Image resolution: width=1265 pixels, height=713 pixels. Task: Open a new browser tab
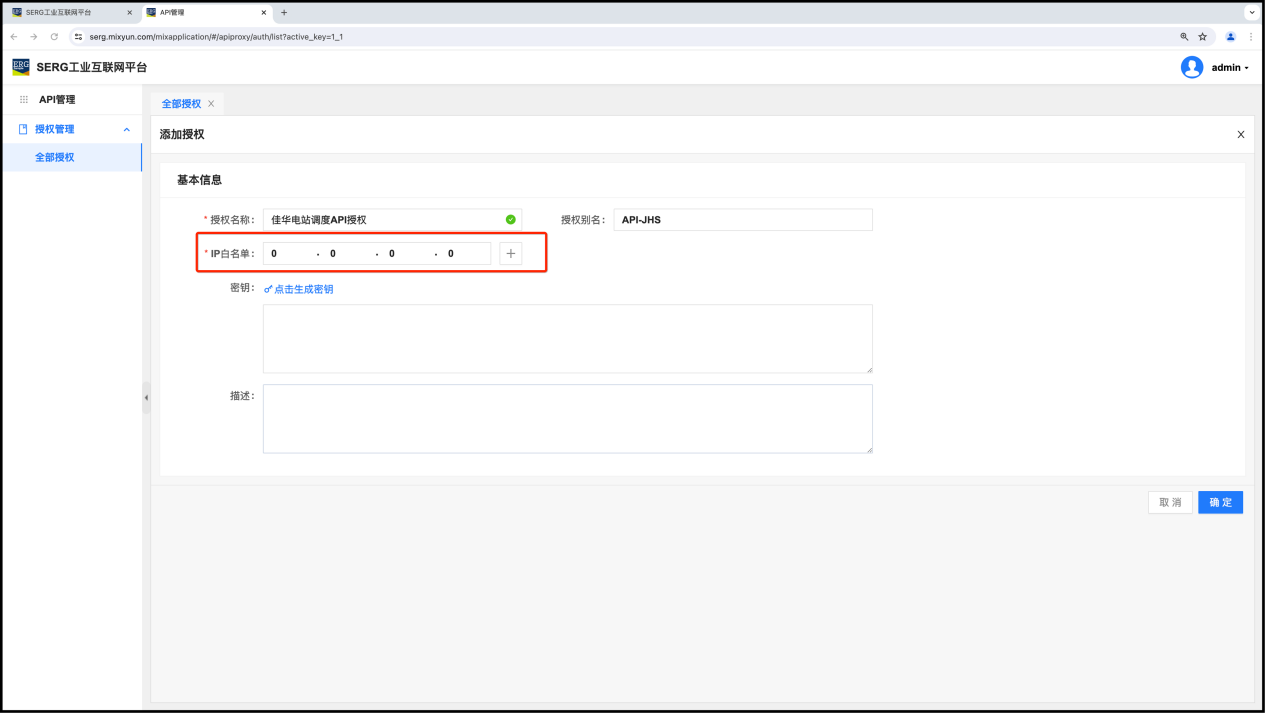(284, 13)
